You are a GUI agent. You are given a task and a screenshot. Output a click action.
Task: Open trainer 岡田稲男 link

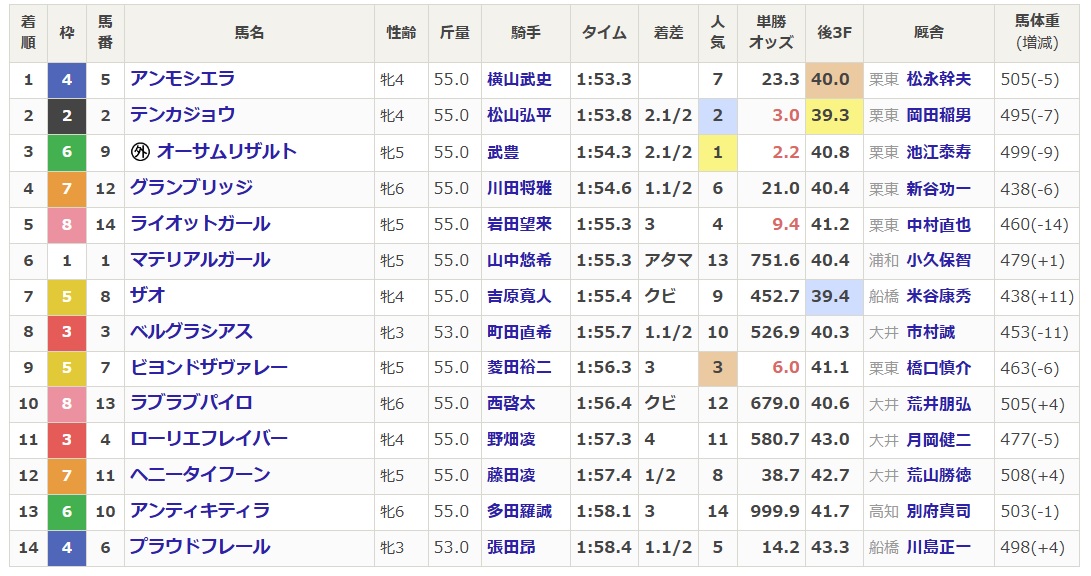click(938, 115)
